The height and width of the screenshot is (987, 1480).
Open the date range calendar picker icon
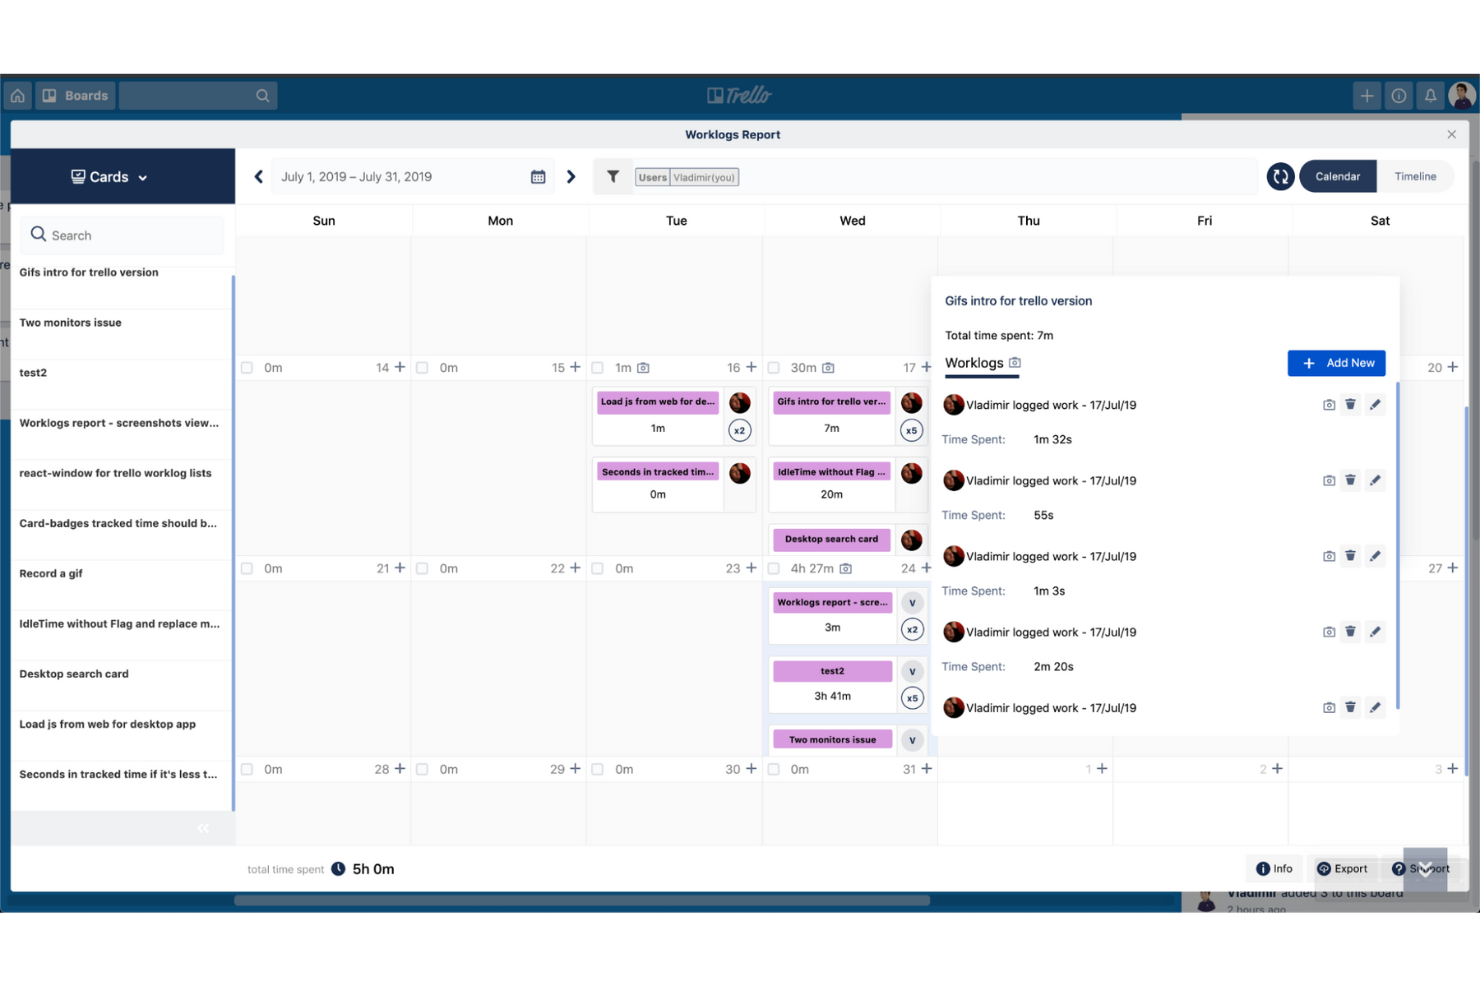538,177
